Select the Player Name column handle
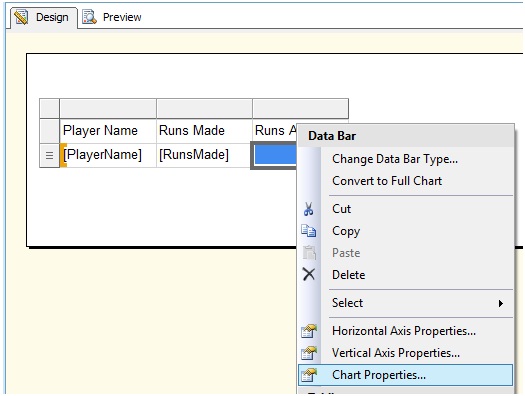The width and height of the screenshot is (525, 396). click(108, 108)
